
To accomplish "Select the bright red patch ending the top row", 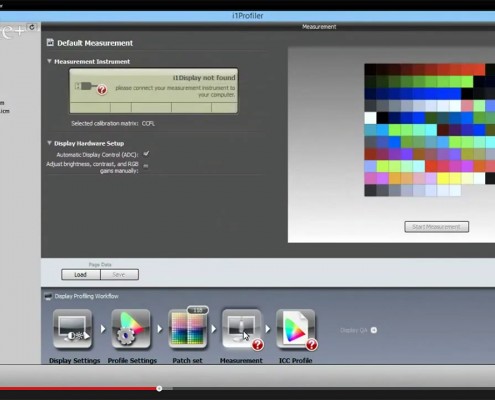I will point(479,69).
